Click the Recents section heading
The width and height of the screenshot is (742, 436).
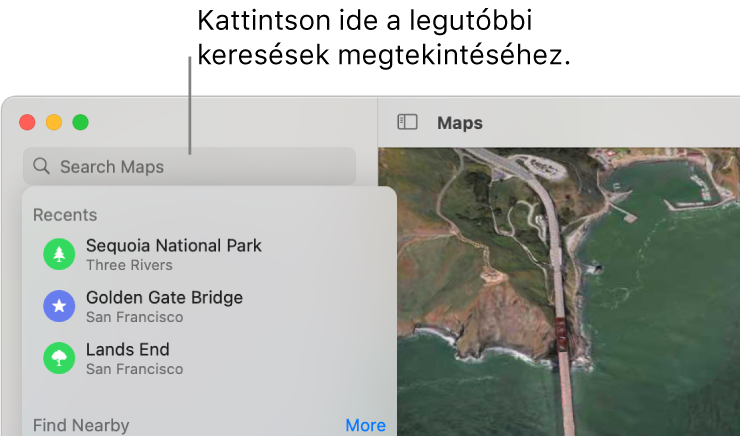(65, 215)
